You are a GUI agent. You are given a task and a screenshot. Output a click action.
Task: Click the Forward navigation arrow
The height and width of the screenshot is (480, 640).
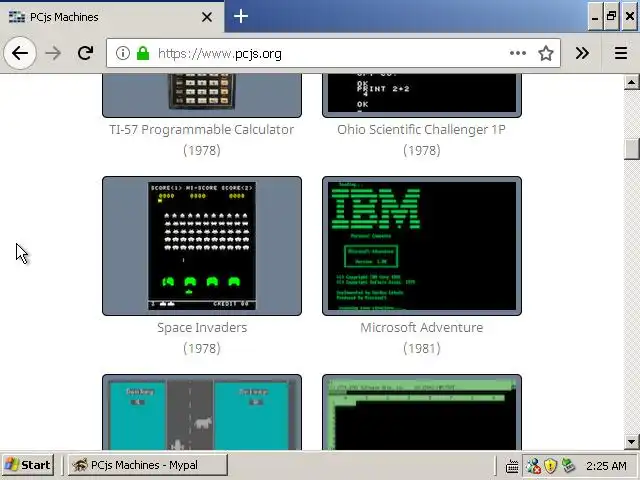point(53,53)
